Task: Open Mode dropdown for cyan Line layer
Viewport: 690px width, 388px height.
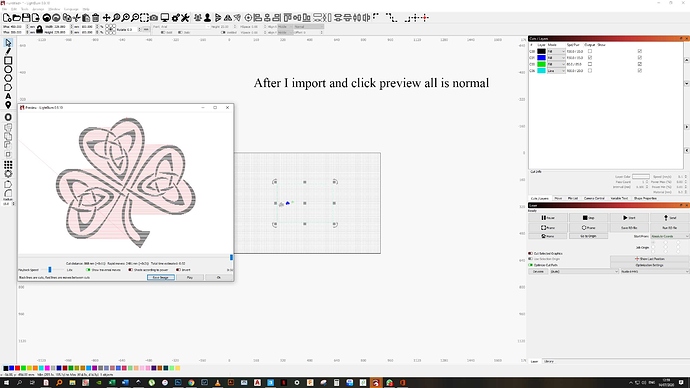Action: 556,70
